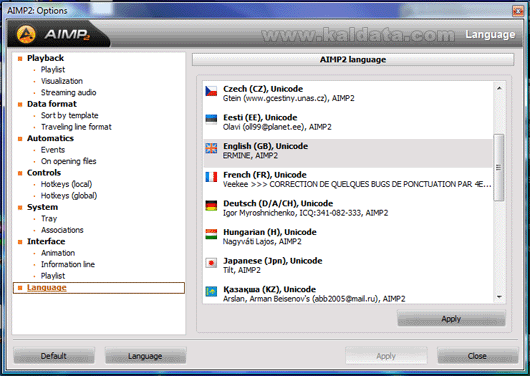The image size is (530, 376).
Task: Open the Interface section
Action: coord(46,241)
